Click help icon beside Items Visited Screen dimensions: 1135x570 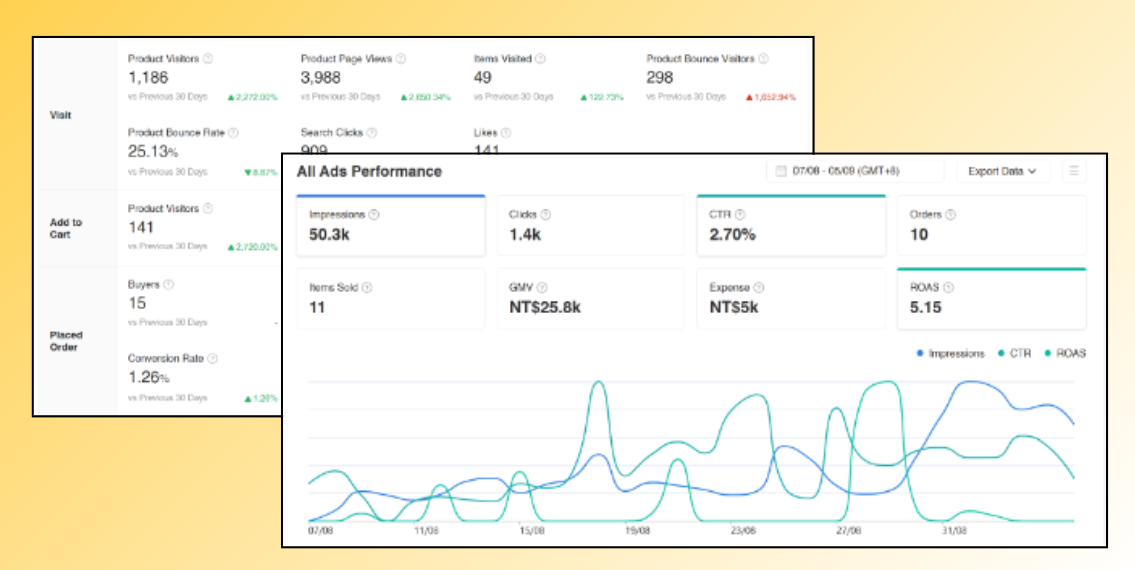tap(539, 59)
